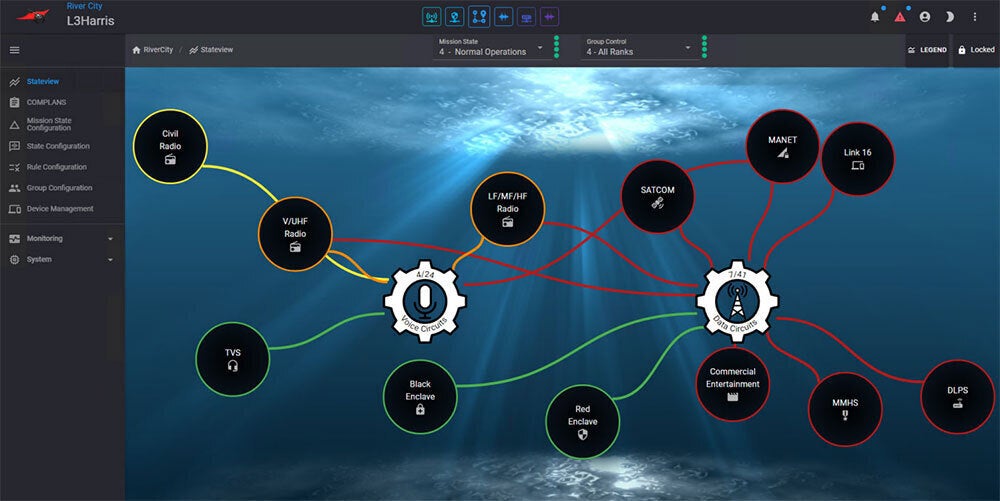1000x501 pixels.
Task: Collapse the sidebar with hamburger menu
Action: pyautogui.click(x=15, y=50)
